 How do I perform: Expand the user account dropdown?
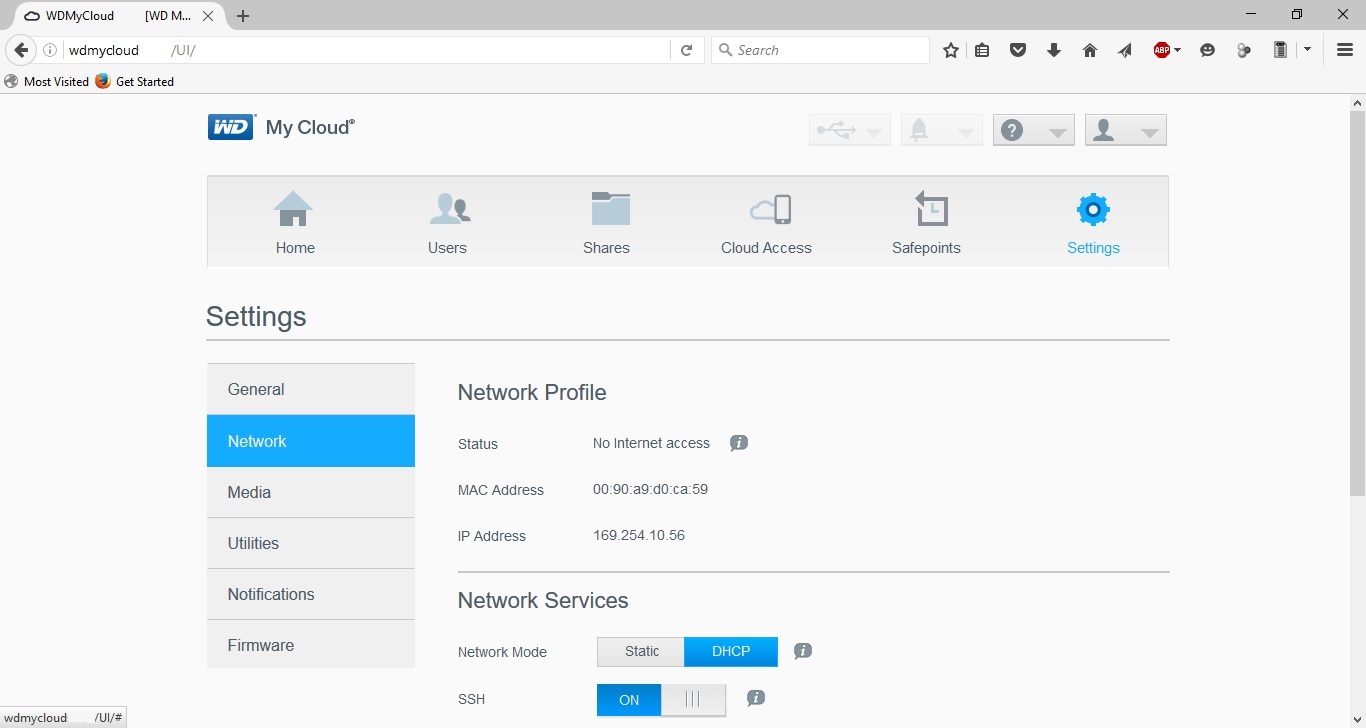coord(1126,130)
